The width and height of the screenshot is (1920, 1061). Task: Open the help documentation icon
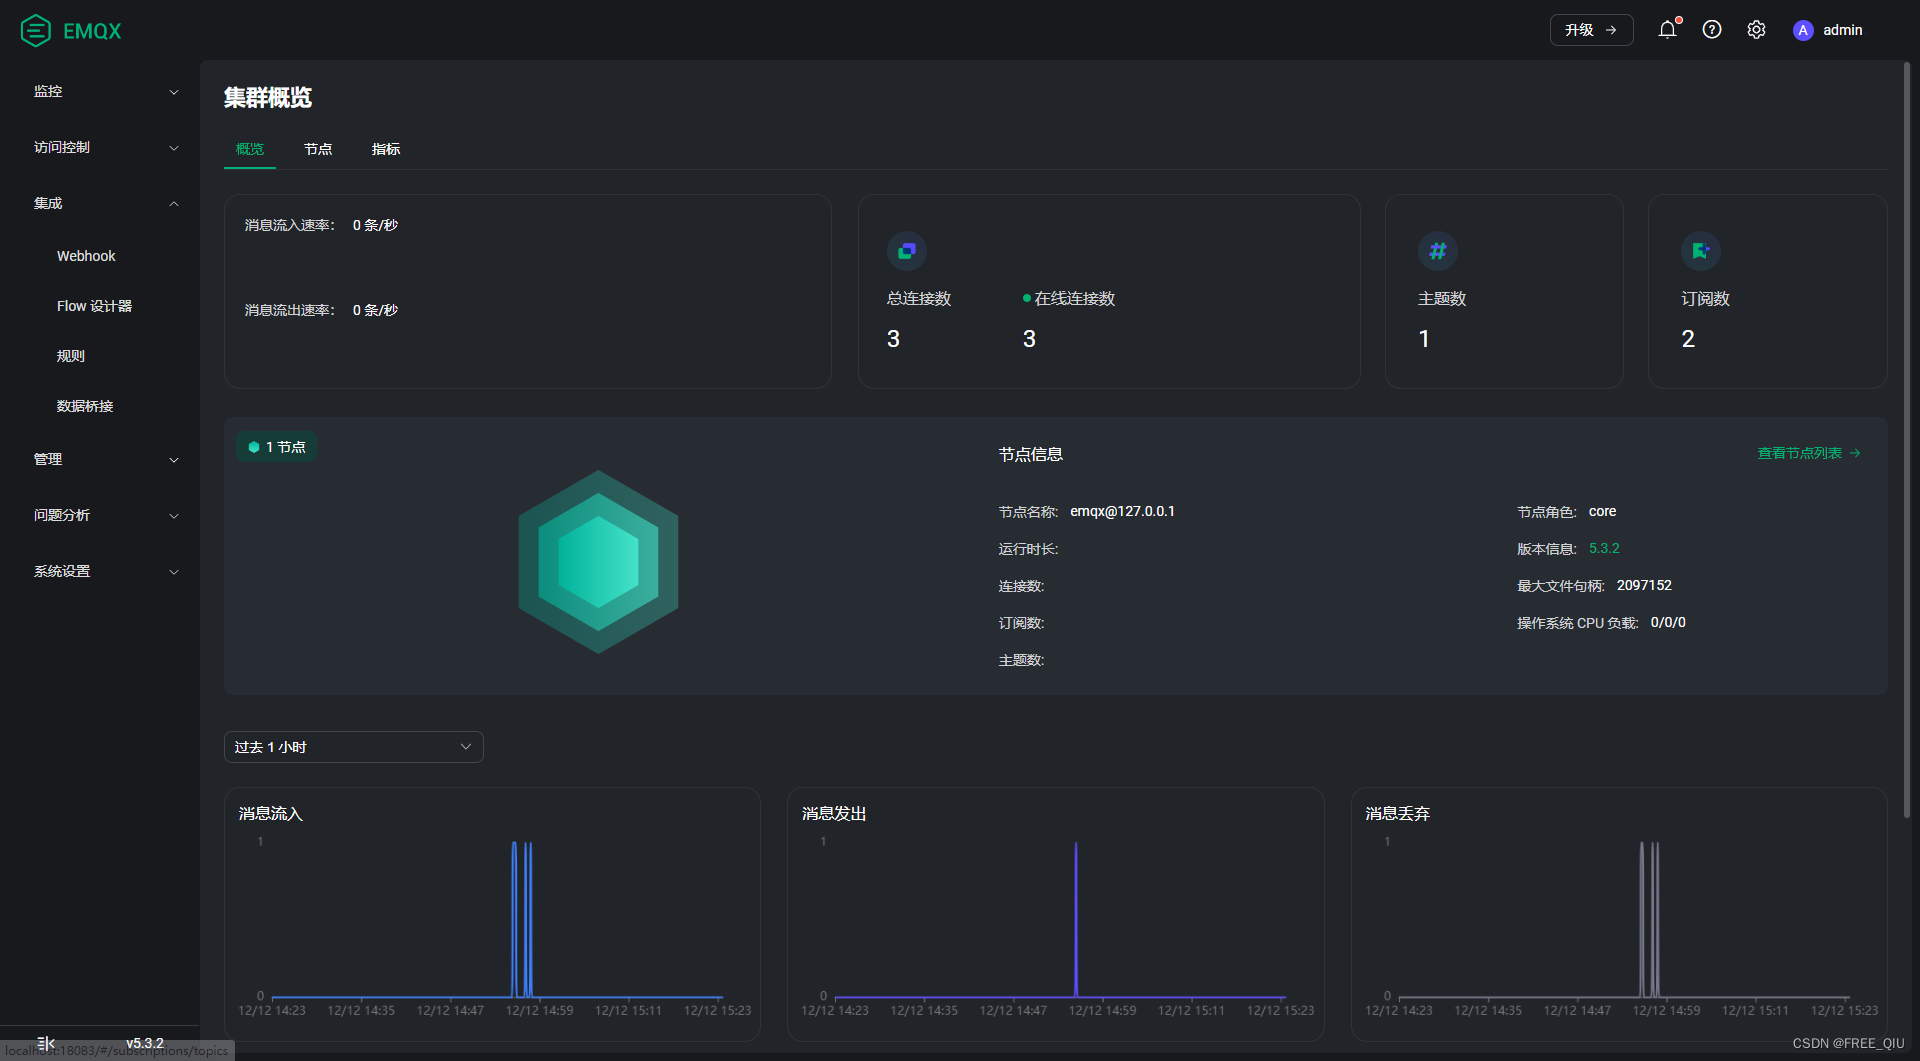pos(1711,30)
